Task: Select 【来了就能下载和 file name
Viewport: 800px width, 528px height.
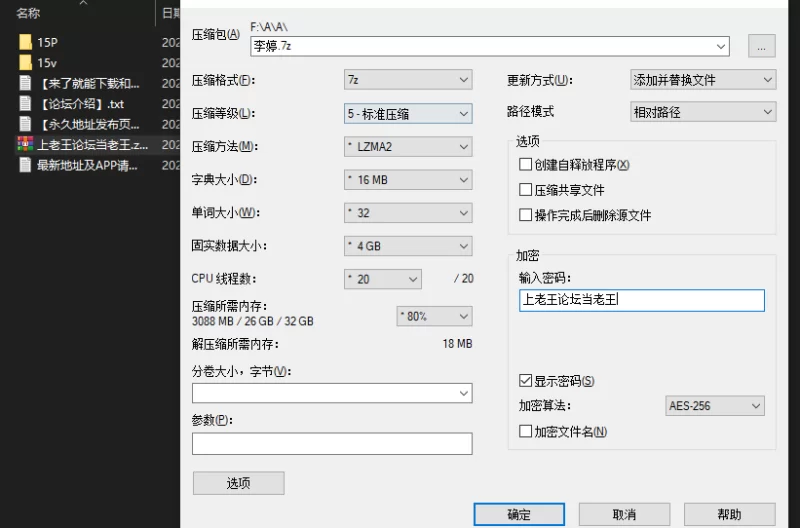Action: coord(88,83)
